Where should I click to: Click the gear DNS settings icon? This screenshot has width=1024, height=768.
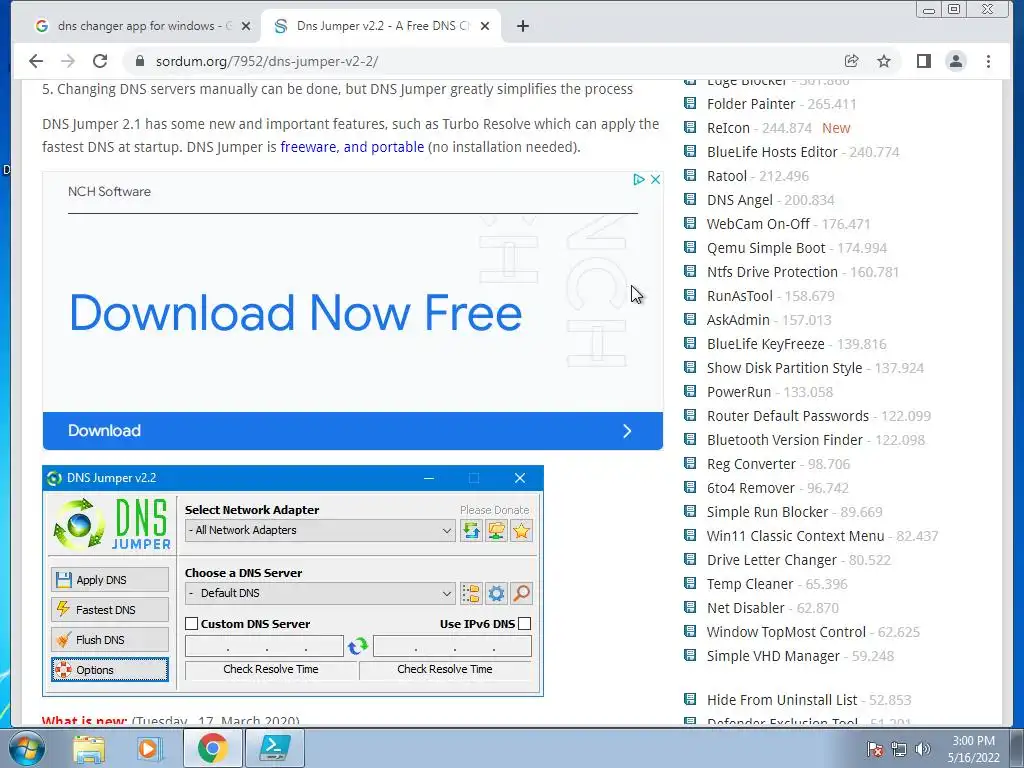point(496,594)
